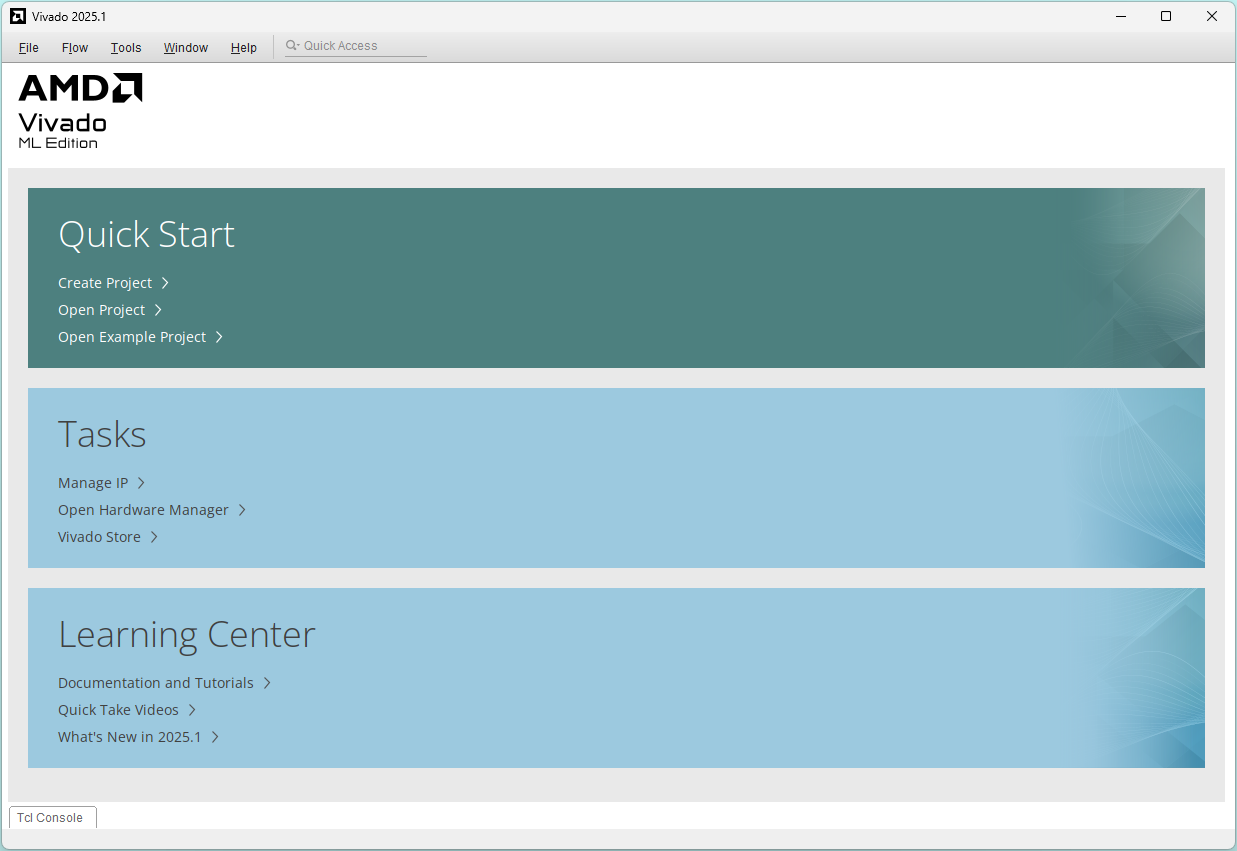Type in the Quick Access search field
The width and height of the screenshot is (1237, 851).
362,46
